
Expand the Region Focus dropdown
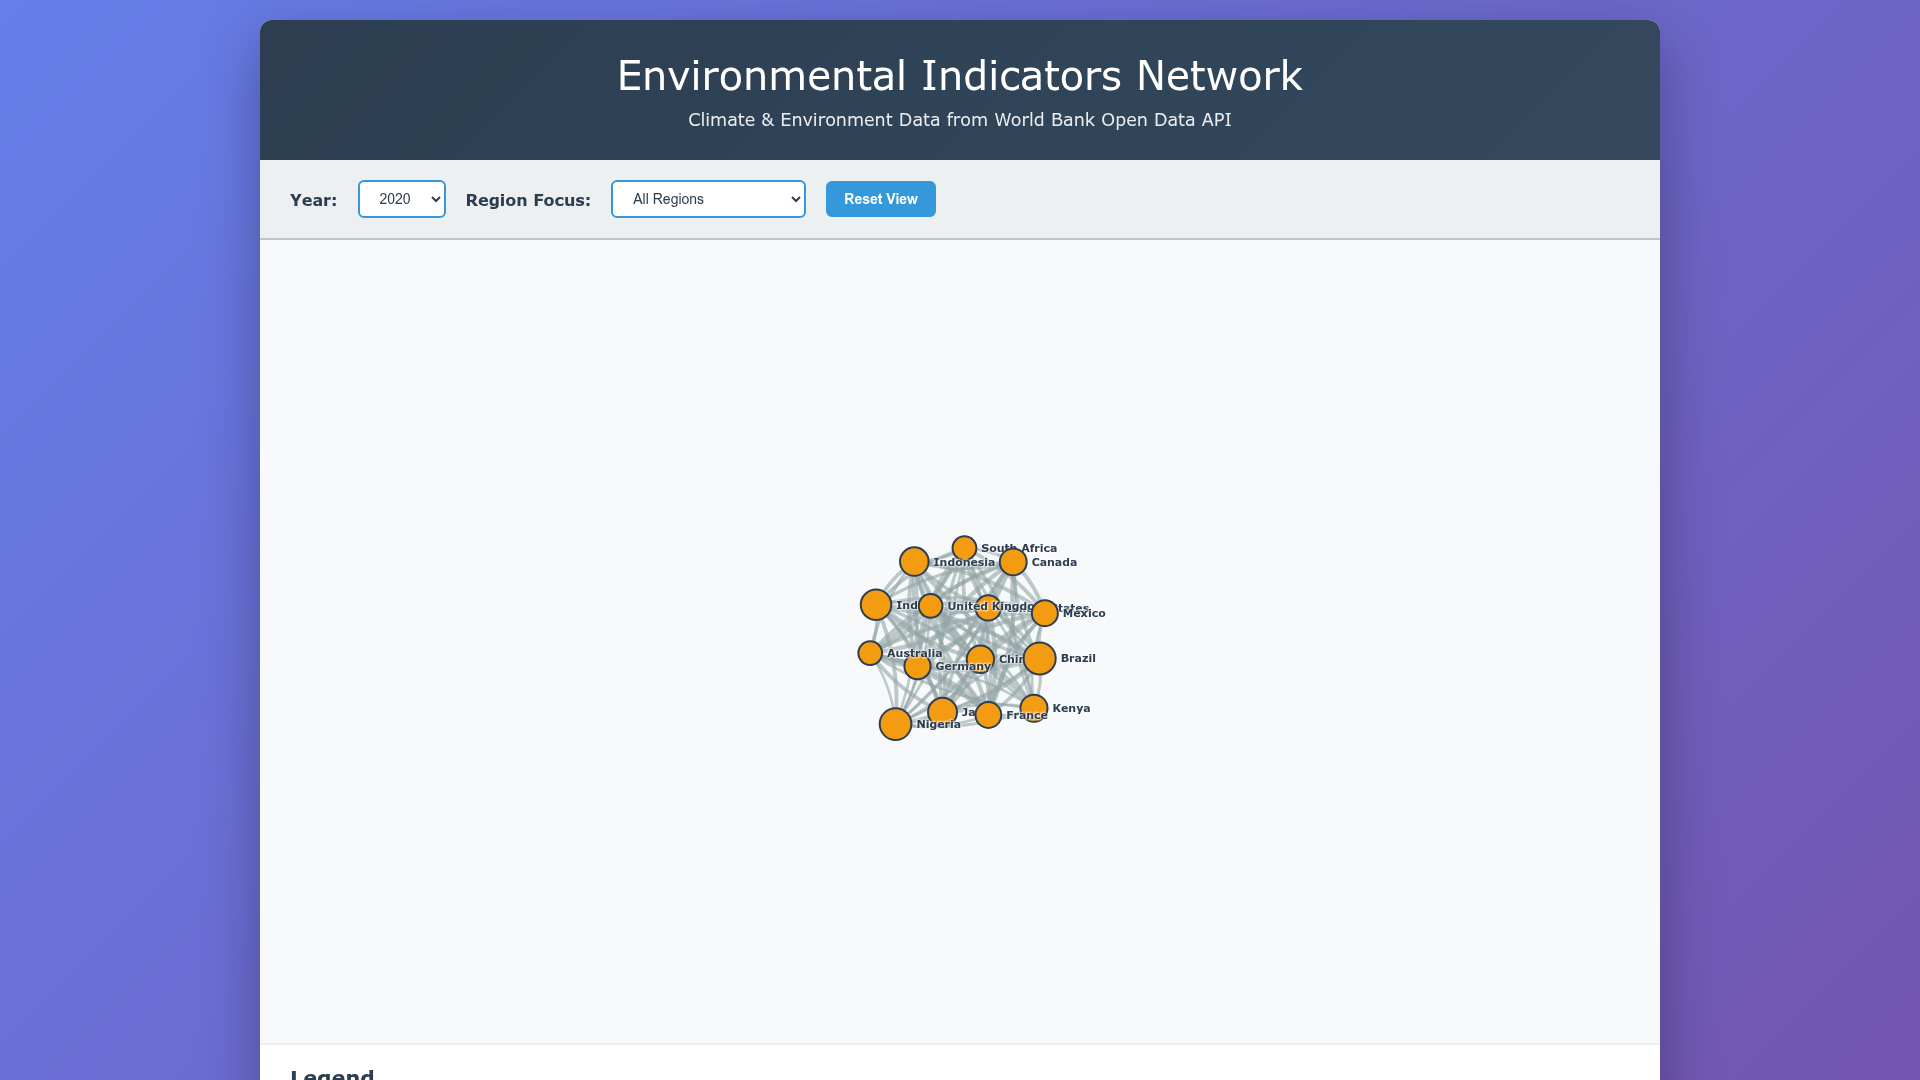click(708, 199)
